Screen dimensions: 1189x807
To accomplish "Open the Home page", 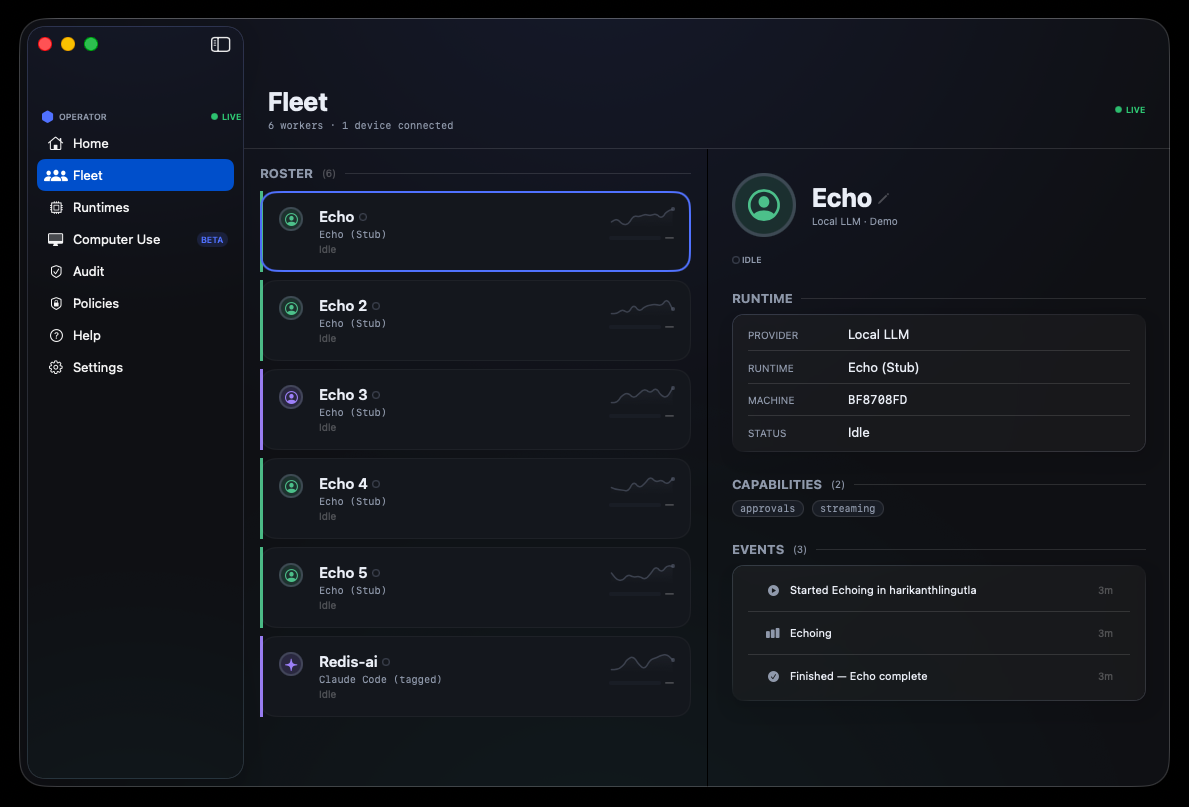I will pyautogui.click(x=135, y=143).
